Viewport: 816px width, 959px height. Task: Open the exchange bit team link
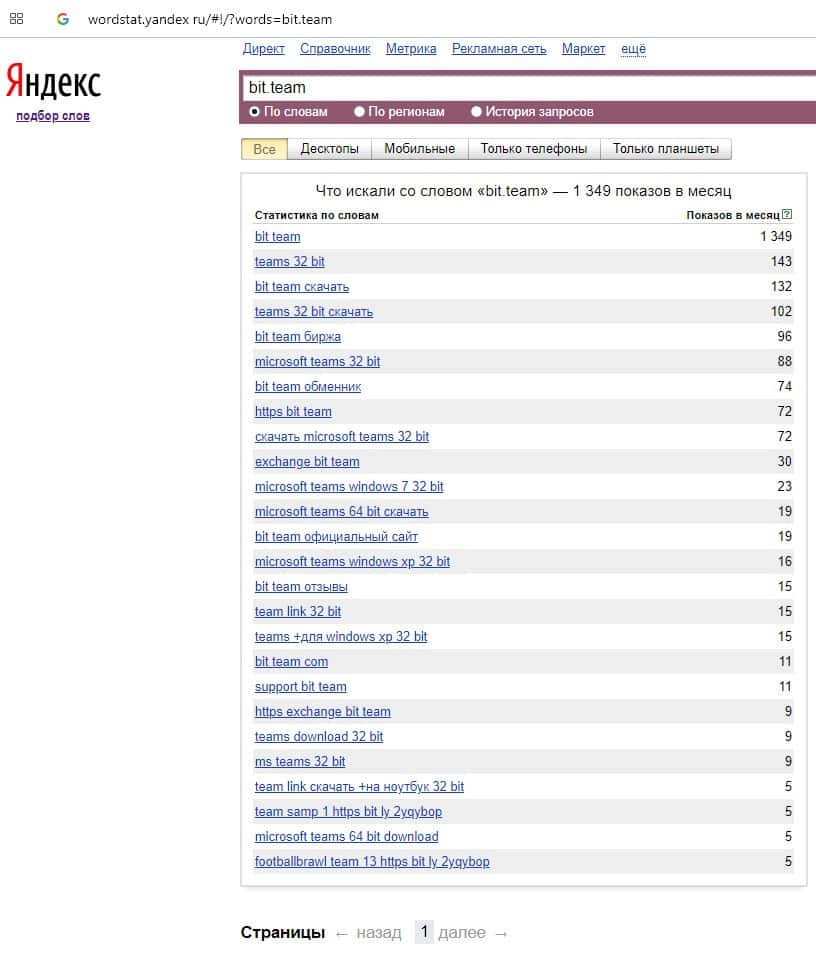click(x=307, y=462)
